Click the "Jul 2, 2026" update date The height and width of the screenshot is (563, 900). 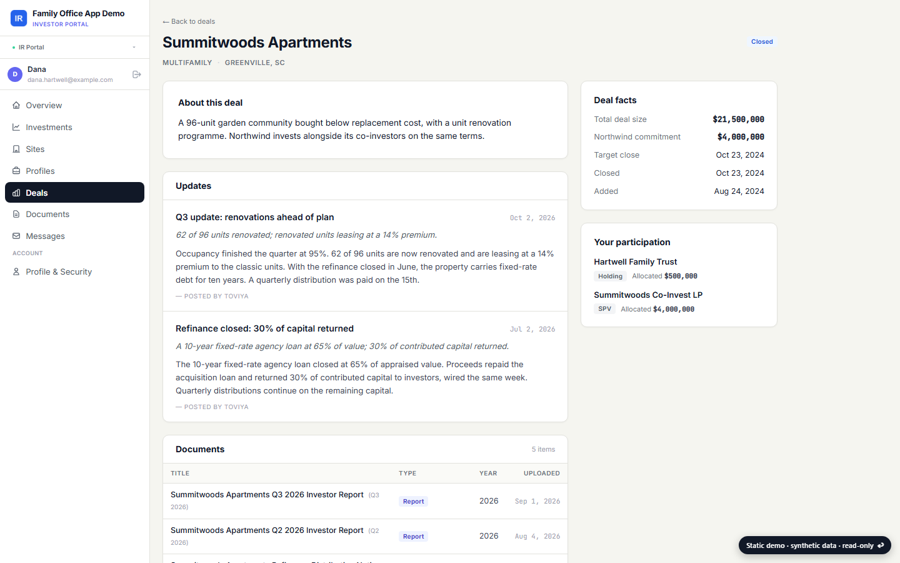(x=532, y=329)
